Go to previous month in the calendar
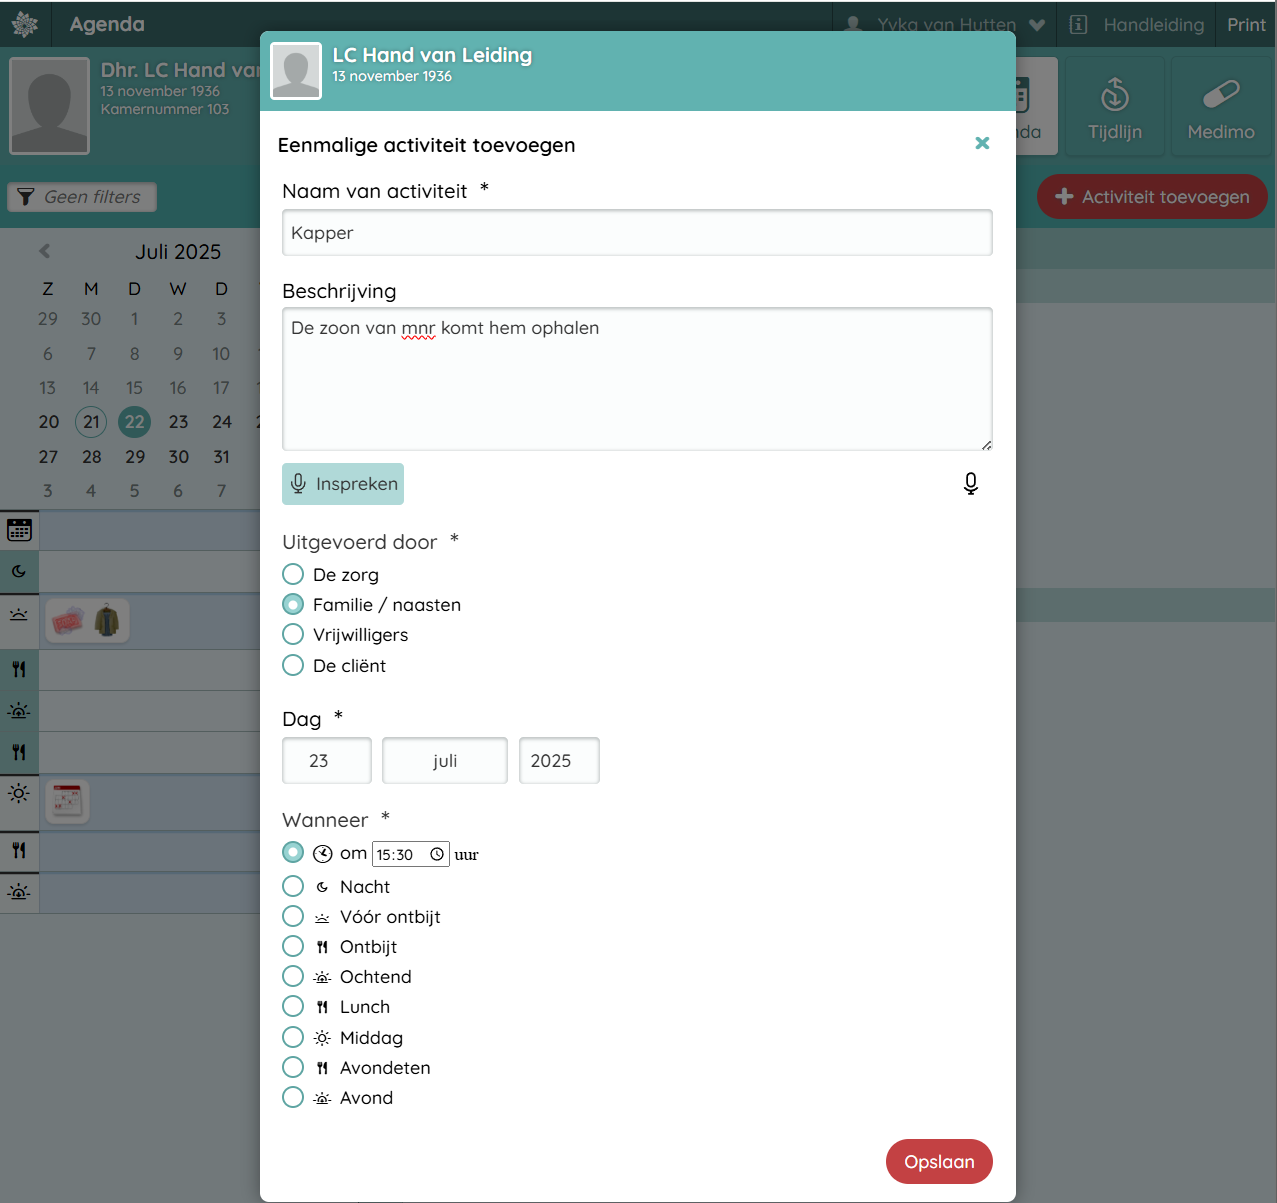The image size is (1277, 1203). pos(45,251)
